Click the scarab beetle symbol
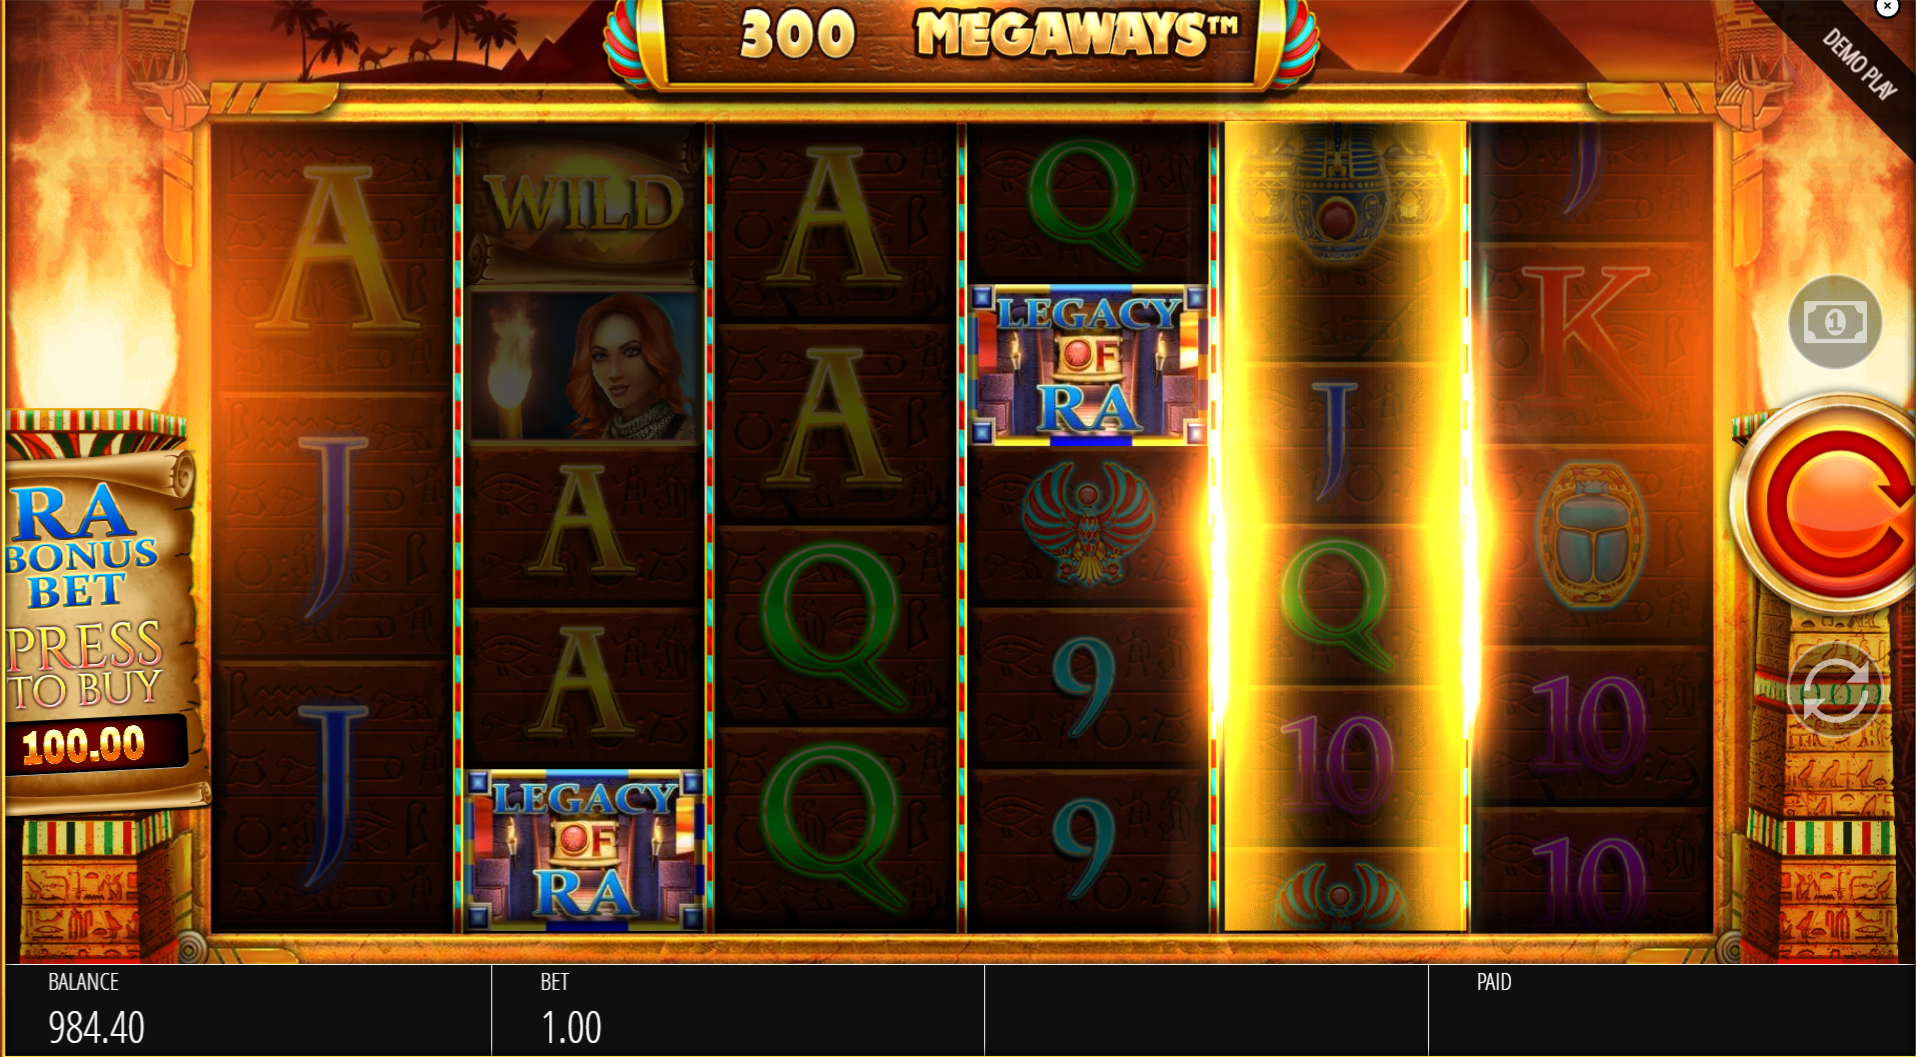This screenshot has height=1057, width=1916. (1591, 535)
